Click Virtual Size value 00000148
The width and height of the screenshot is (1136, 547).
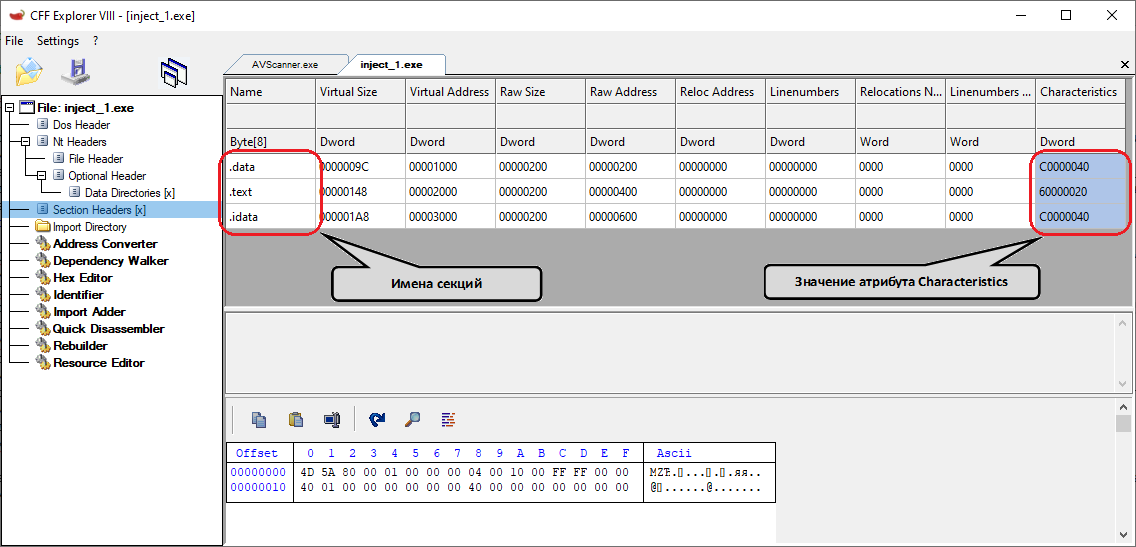(360, 192)
